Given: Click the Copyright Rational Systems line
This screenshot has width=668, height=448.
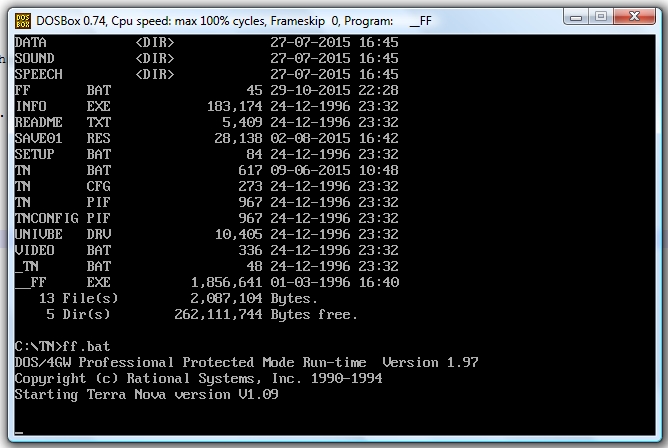Looking at the screenshot, I should point(198,379).
